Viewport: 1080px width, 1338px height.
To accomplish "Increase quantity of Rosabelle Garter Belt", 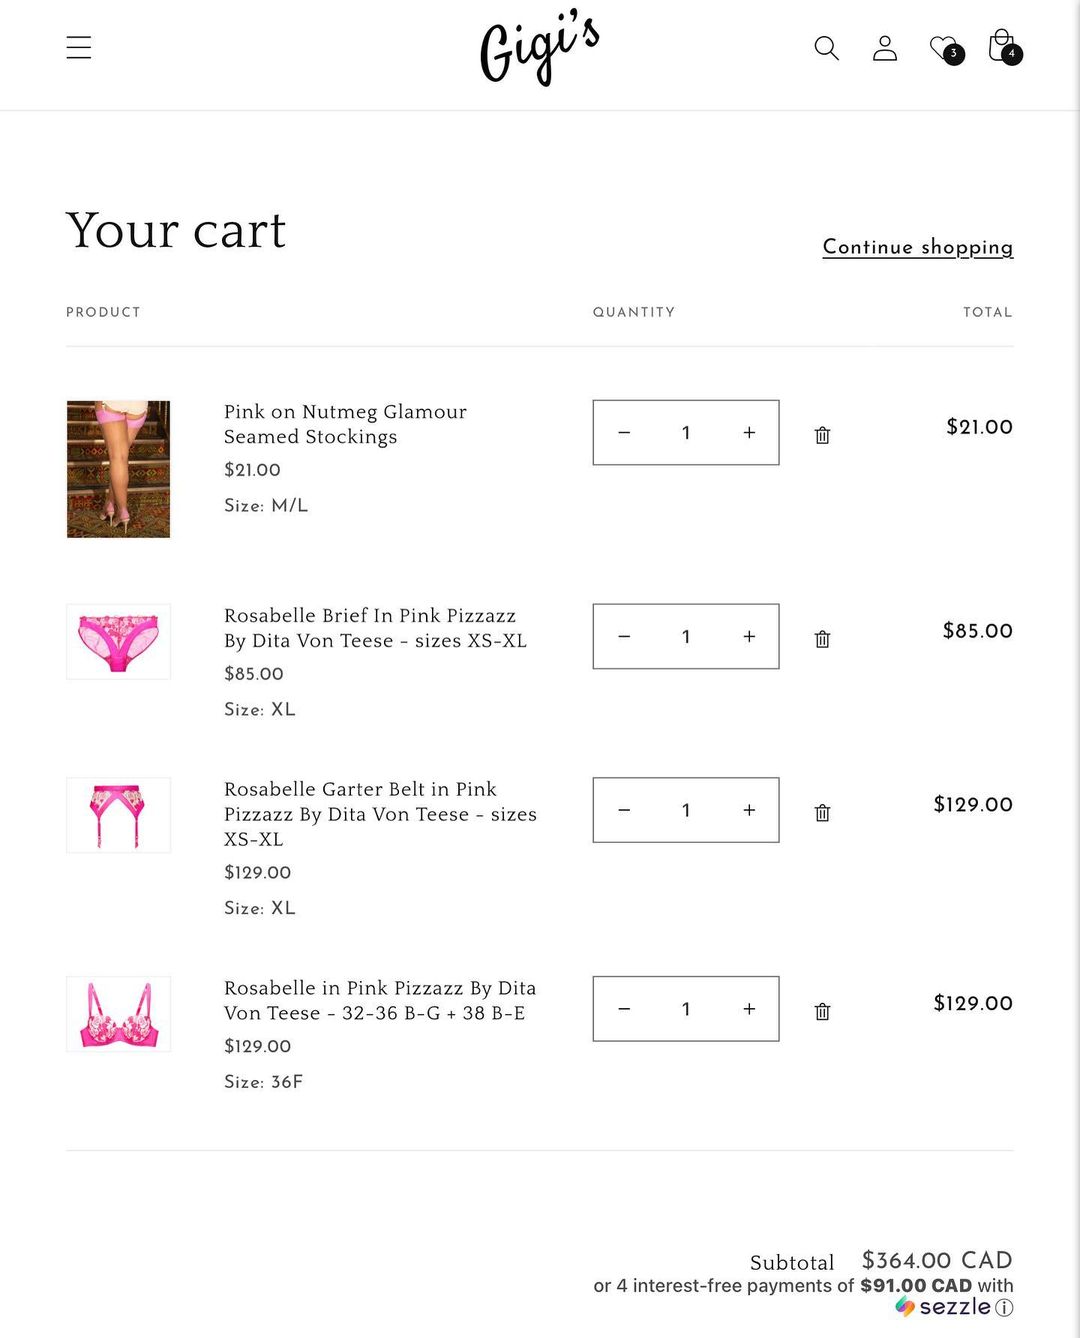I will pyautogui.click(x=749, y=811).
